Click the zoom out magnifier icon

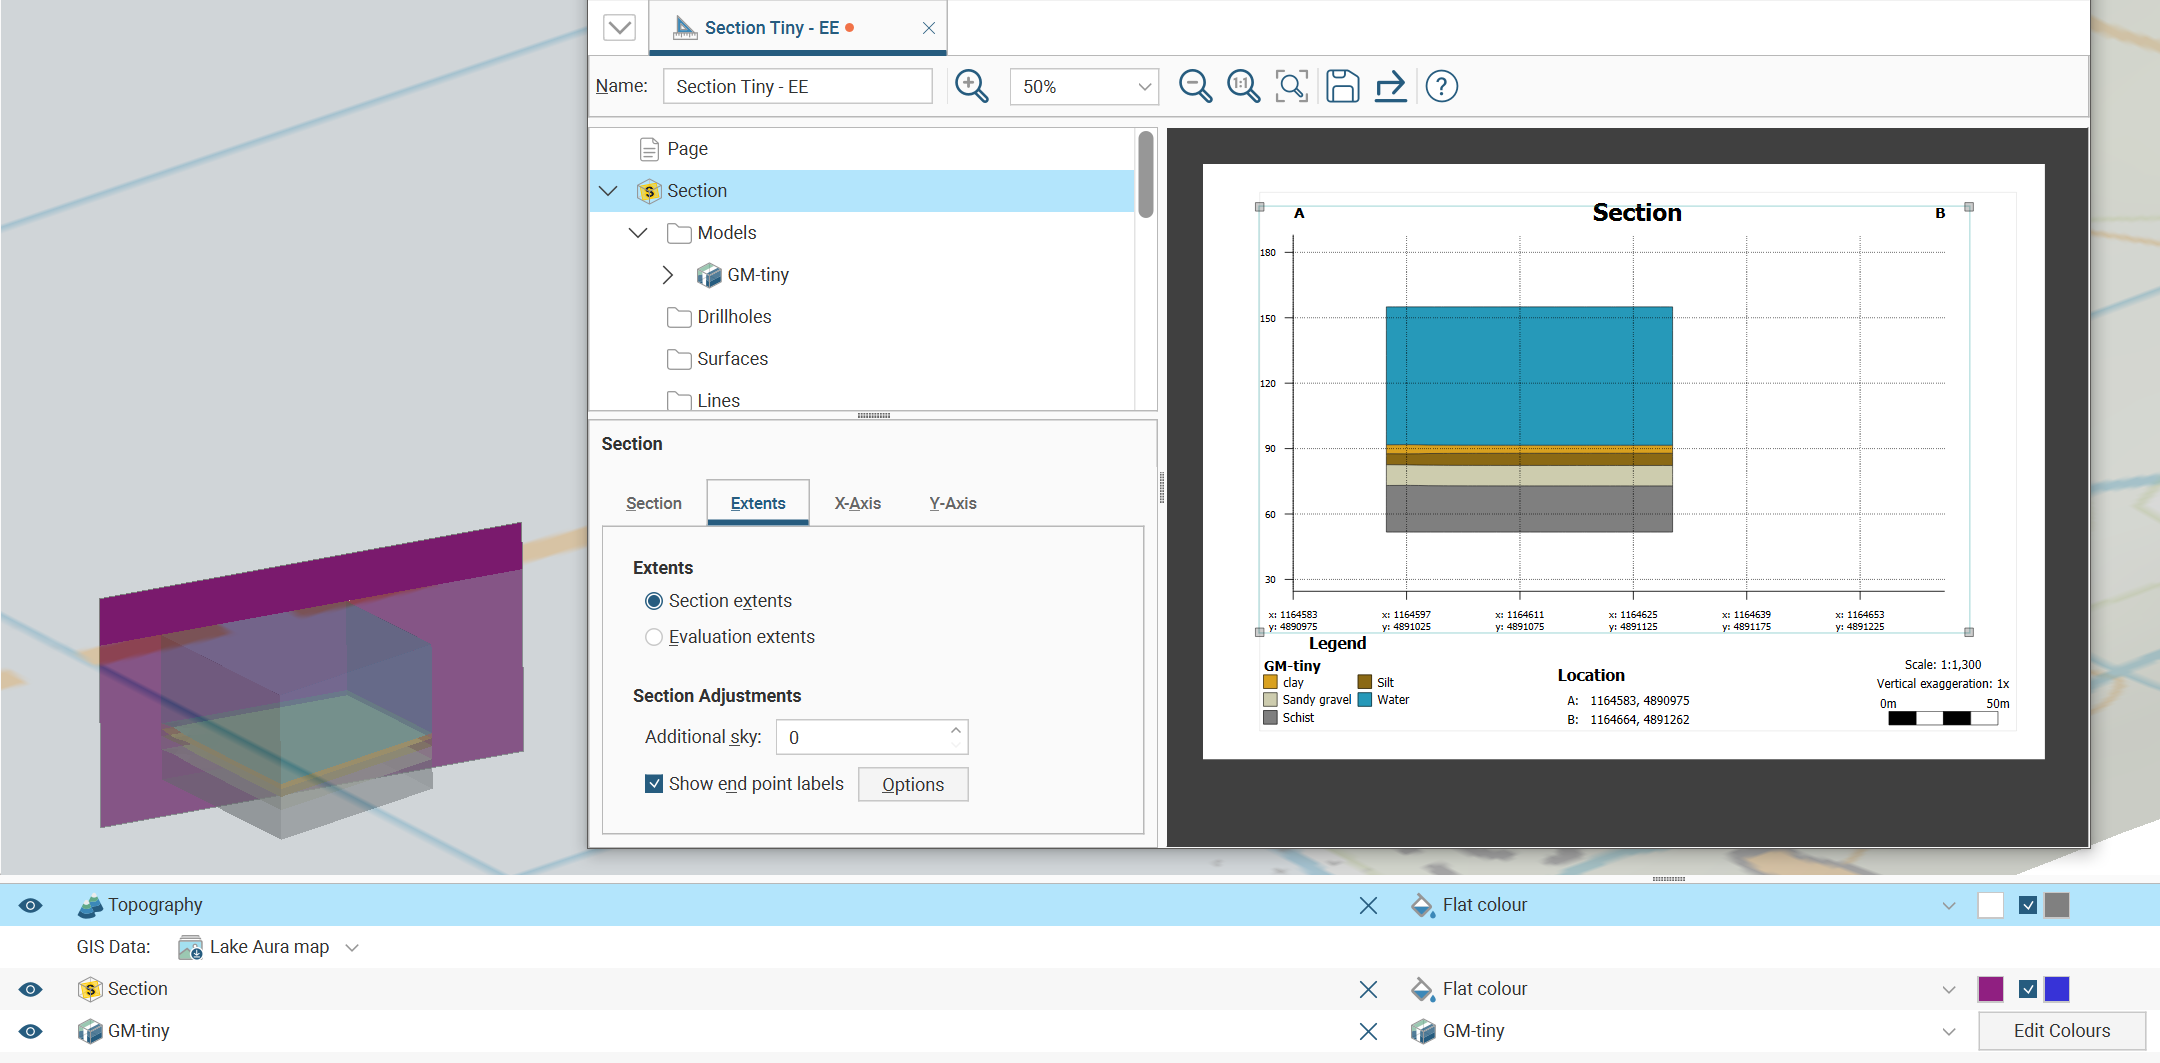1194,86
